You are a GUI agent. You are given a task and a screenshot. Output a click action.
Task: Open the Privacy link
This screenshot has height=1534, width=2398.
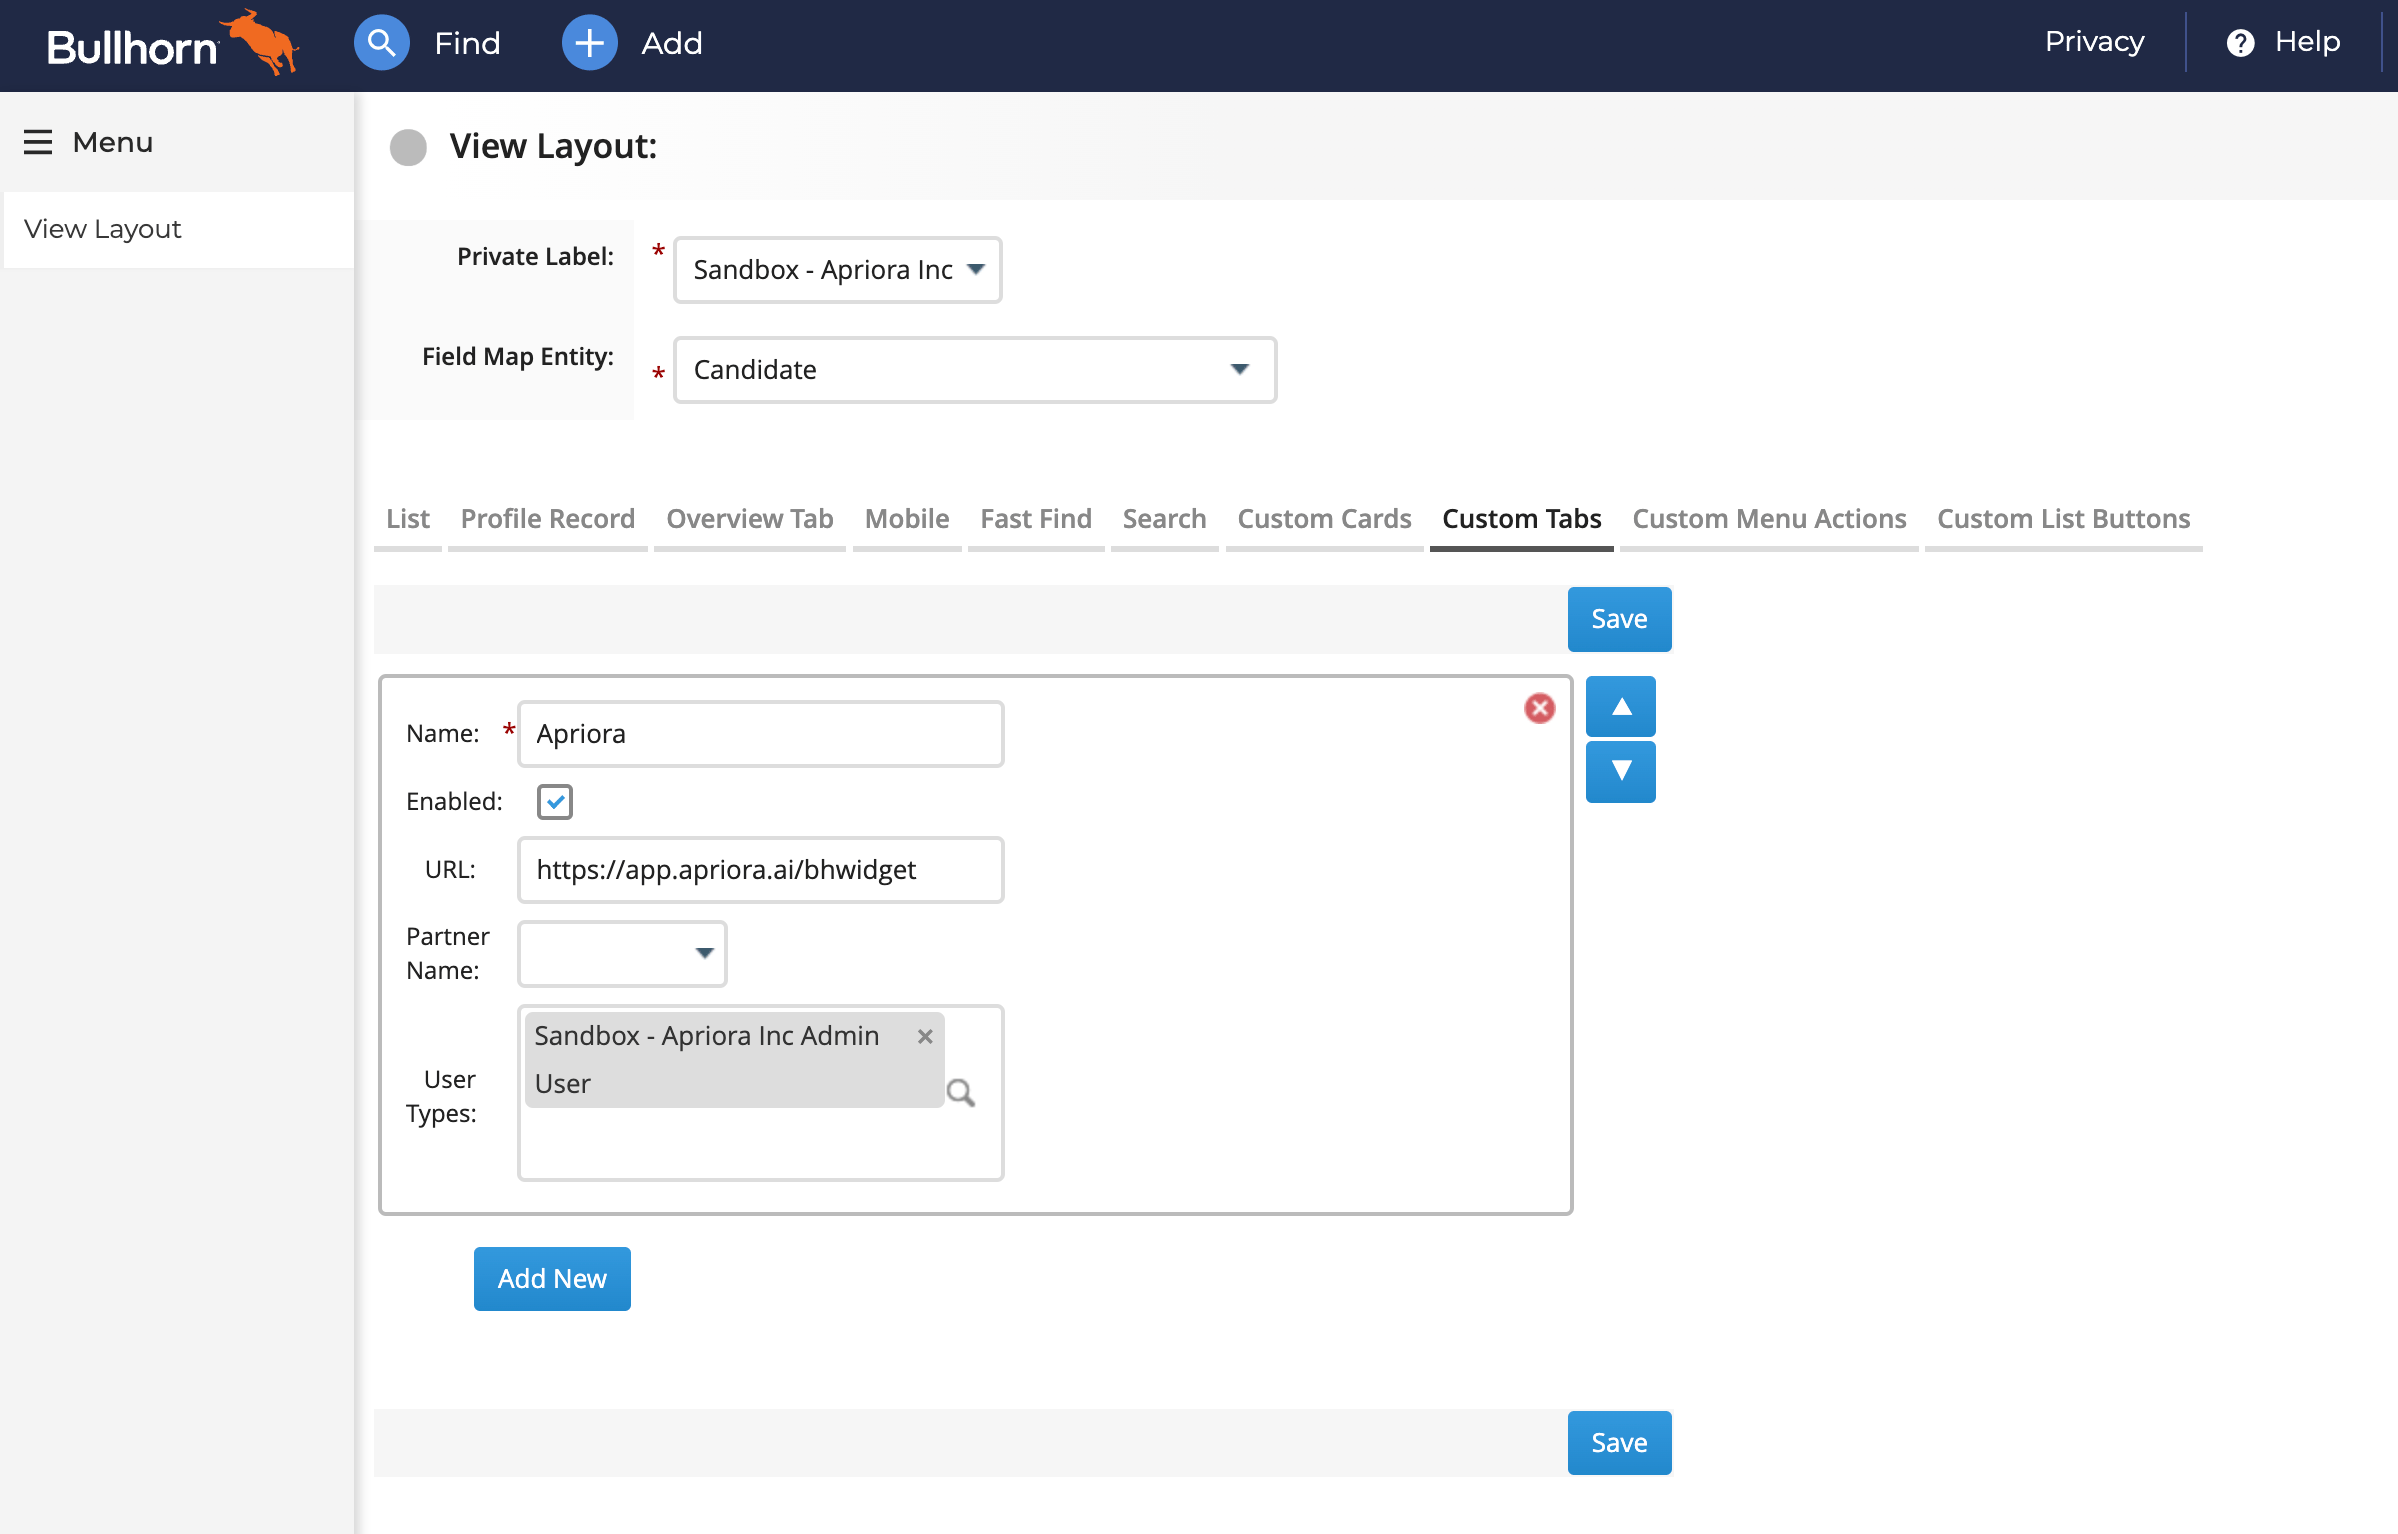[2094, 42]
